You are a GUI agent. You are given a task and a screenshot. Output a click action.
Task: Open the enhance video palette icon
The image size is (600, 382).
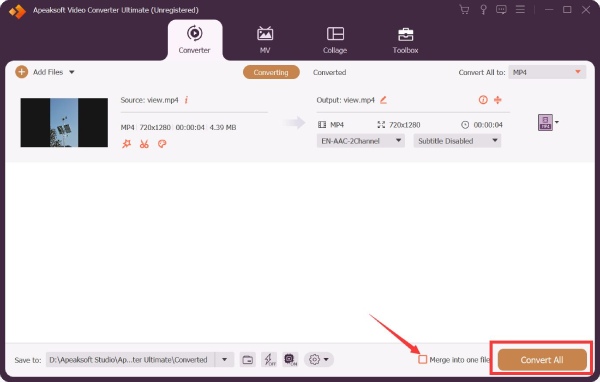(x=162, y=144)
